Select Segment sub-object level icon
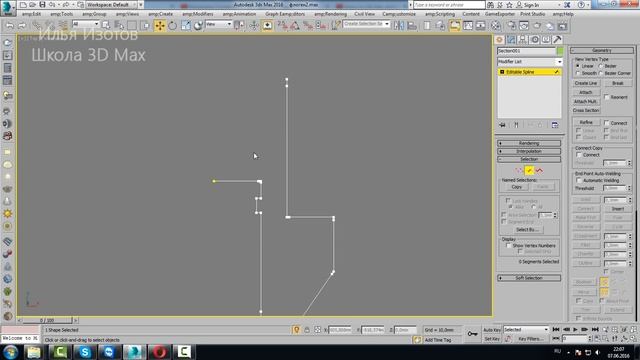Viewport: 640px width, 360px height. pos(529,170)
